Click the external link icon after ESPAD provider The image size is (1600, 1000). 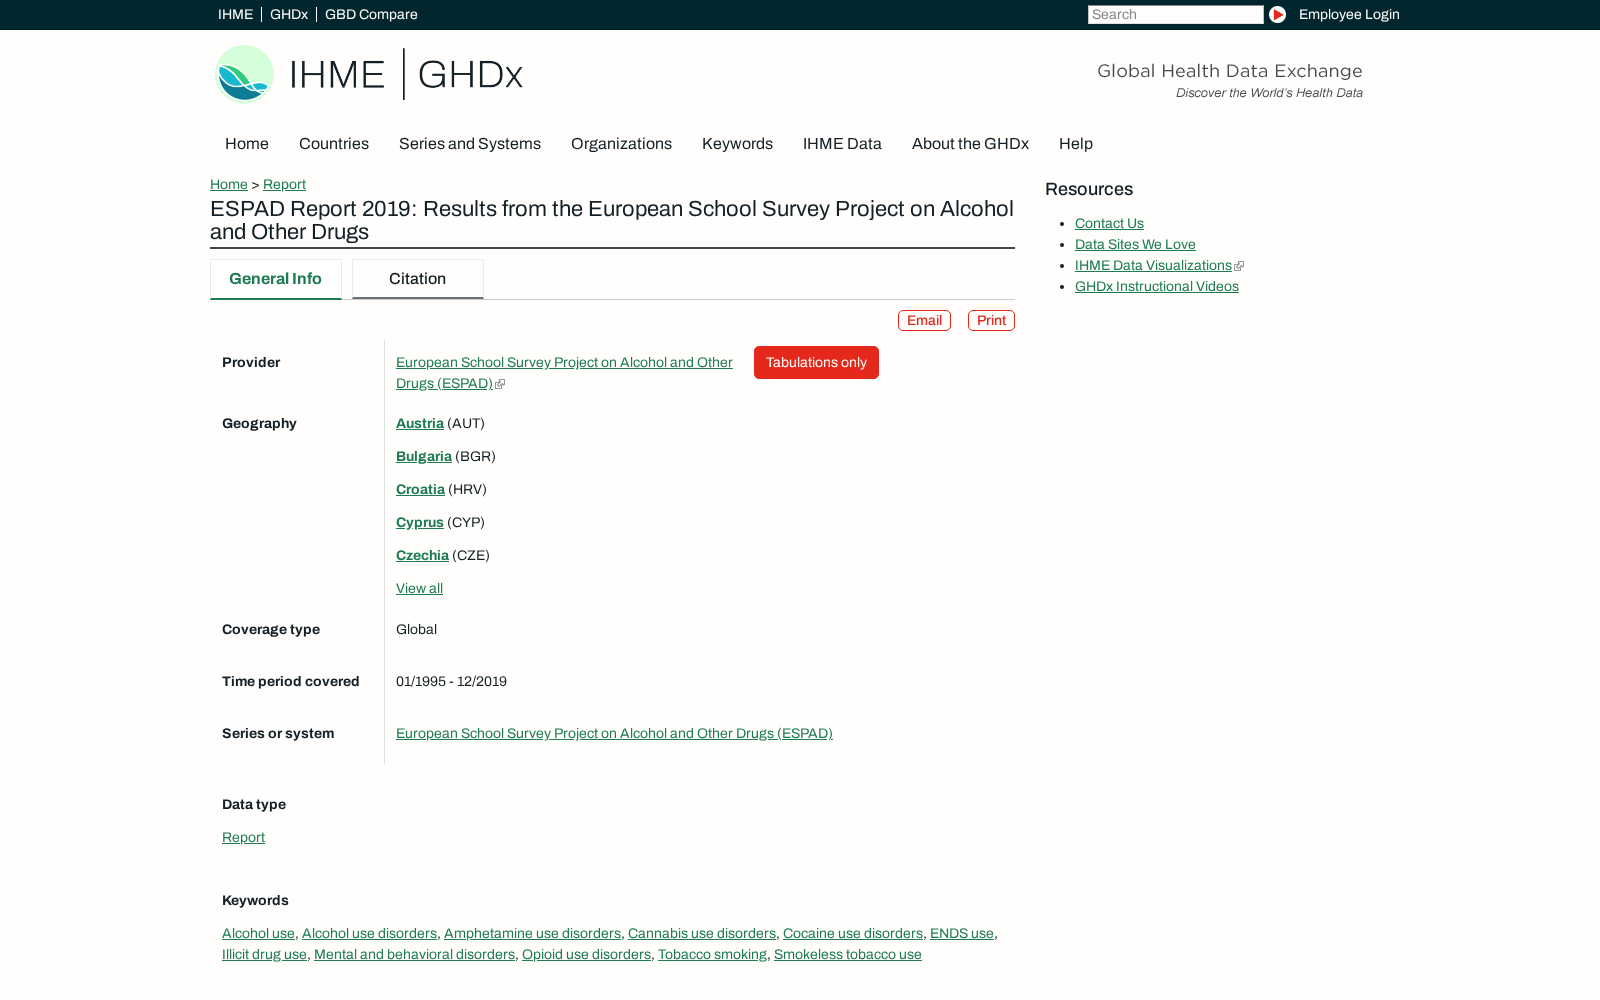click(500, 384)
